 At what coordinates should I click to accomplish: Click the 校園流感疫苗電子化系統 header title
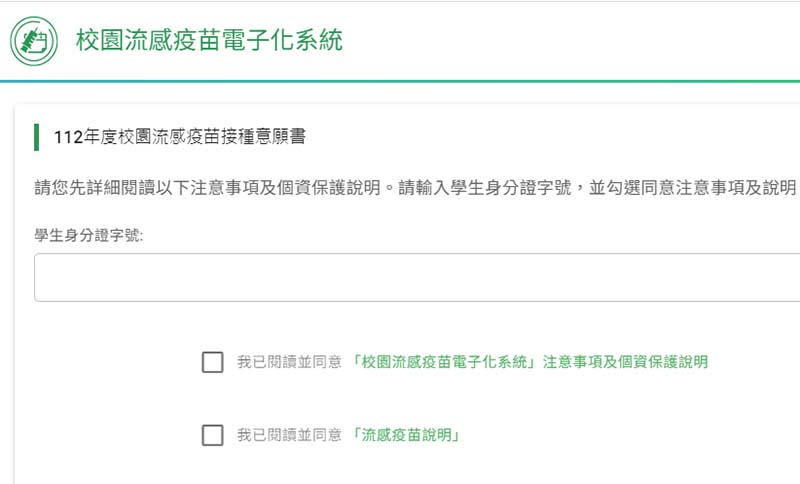click(209, 41)
